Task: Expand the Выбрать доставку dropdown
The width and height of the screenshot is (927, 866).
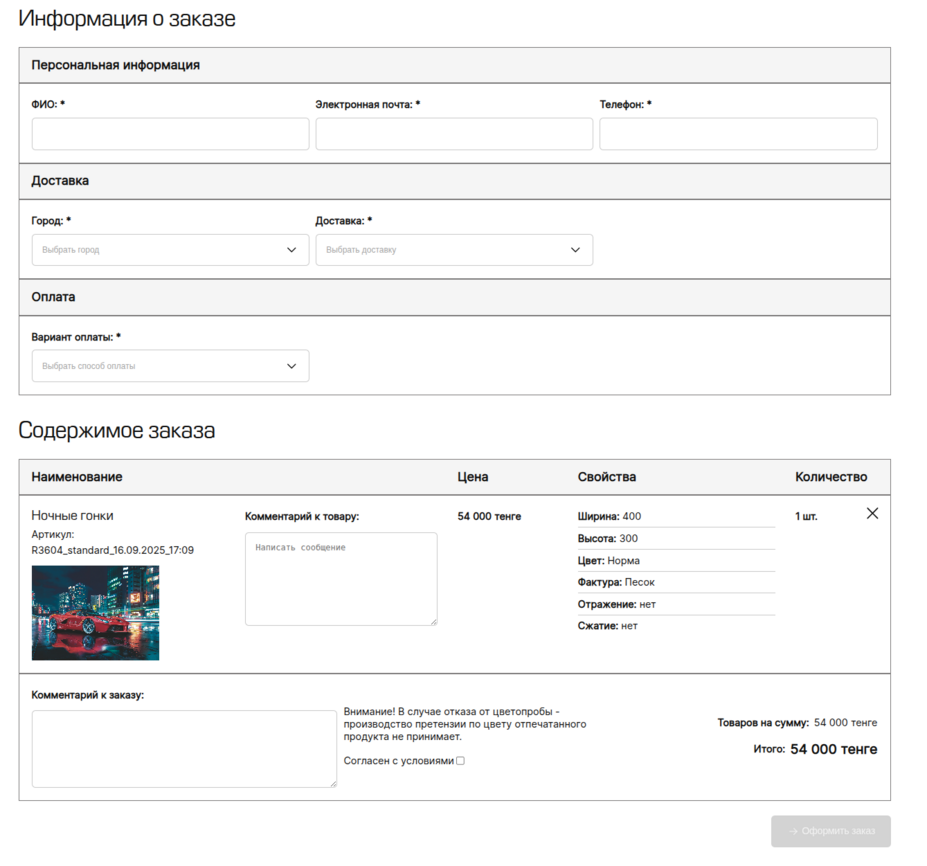Action: (x=444, y=250)
